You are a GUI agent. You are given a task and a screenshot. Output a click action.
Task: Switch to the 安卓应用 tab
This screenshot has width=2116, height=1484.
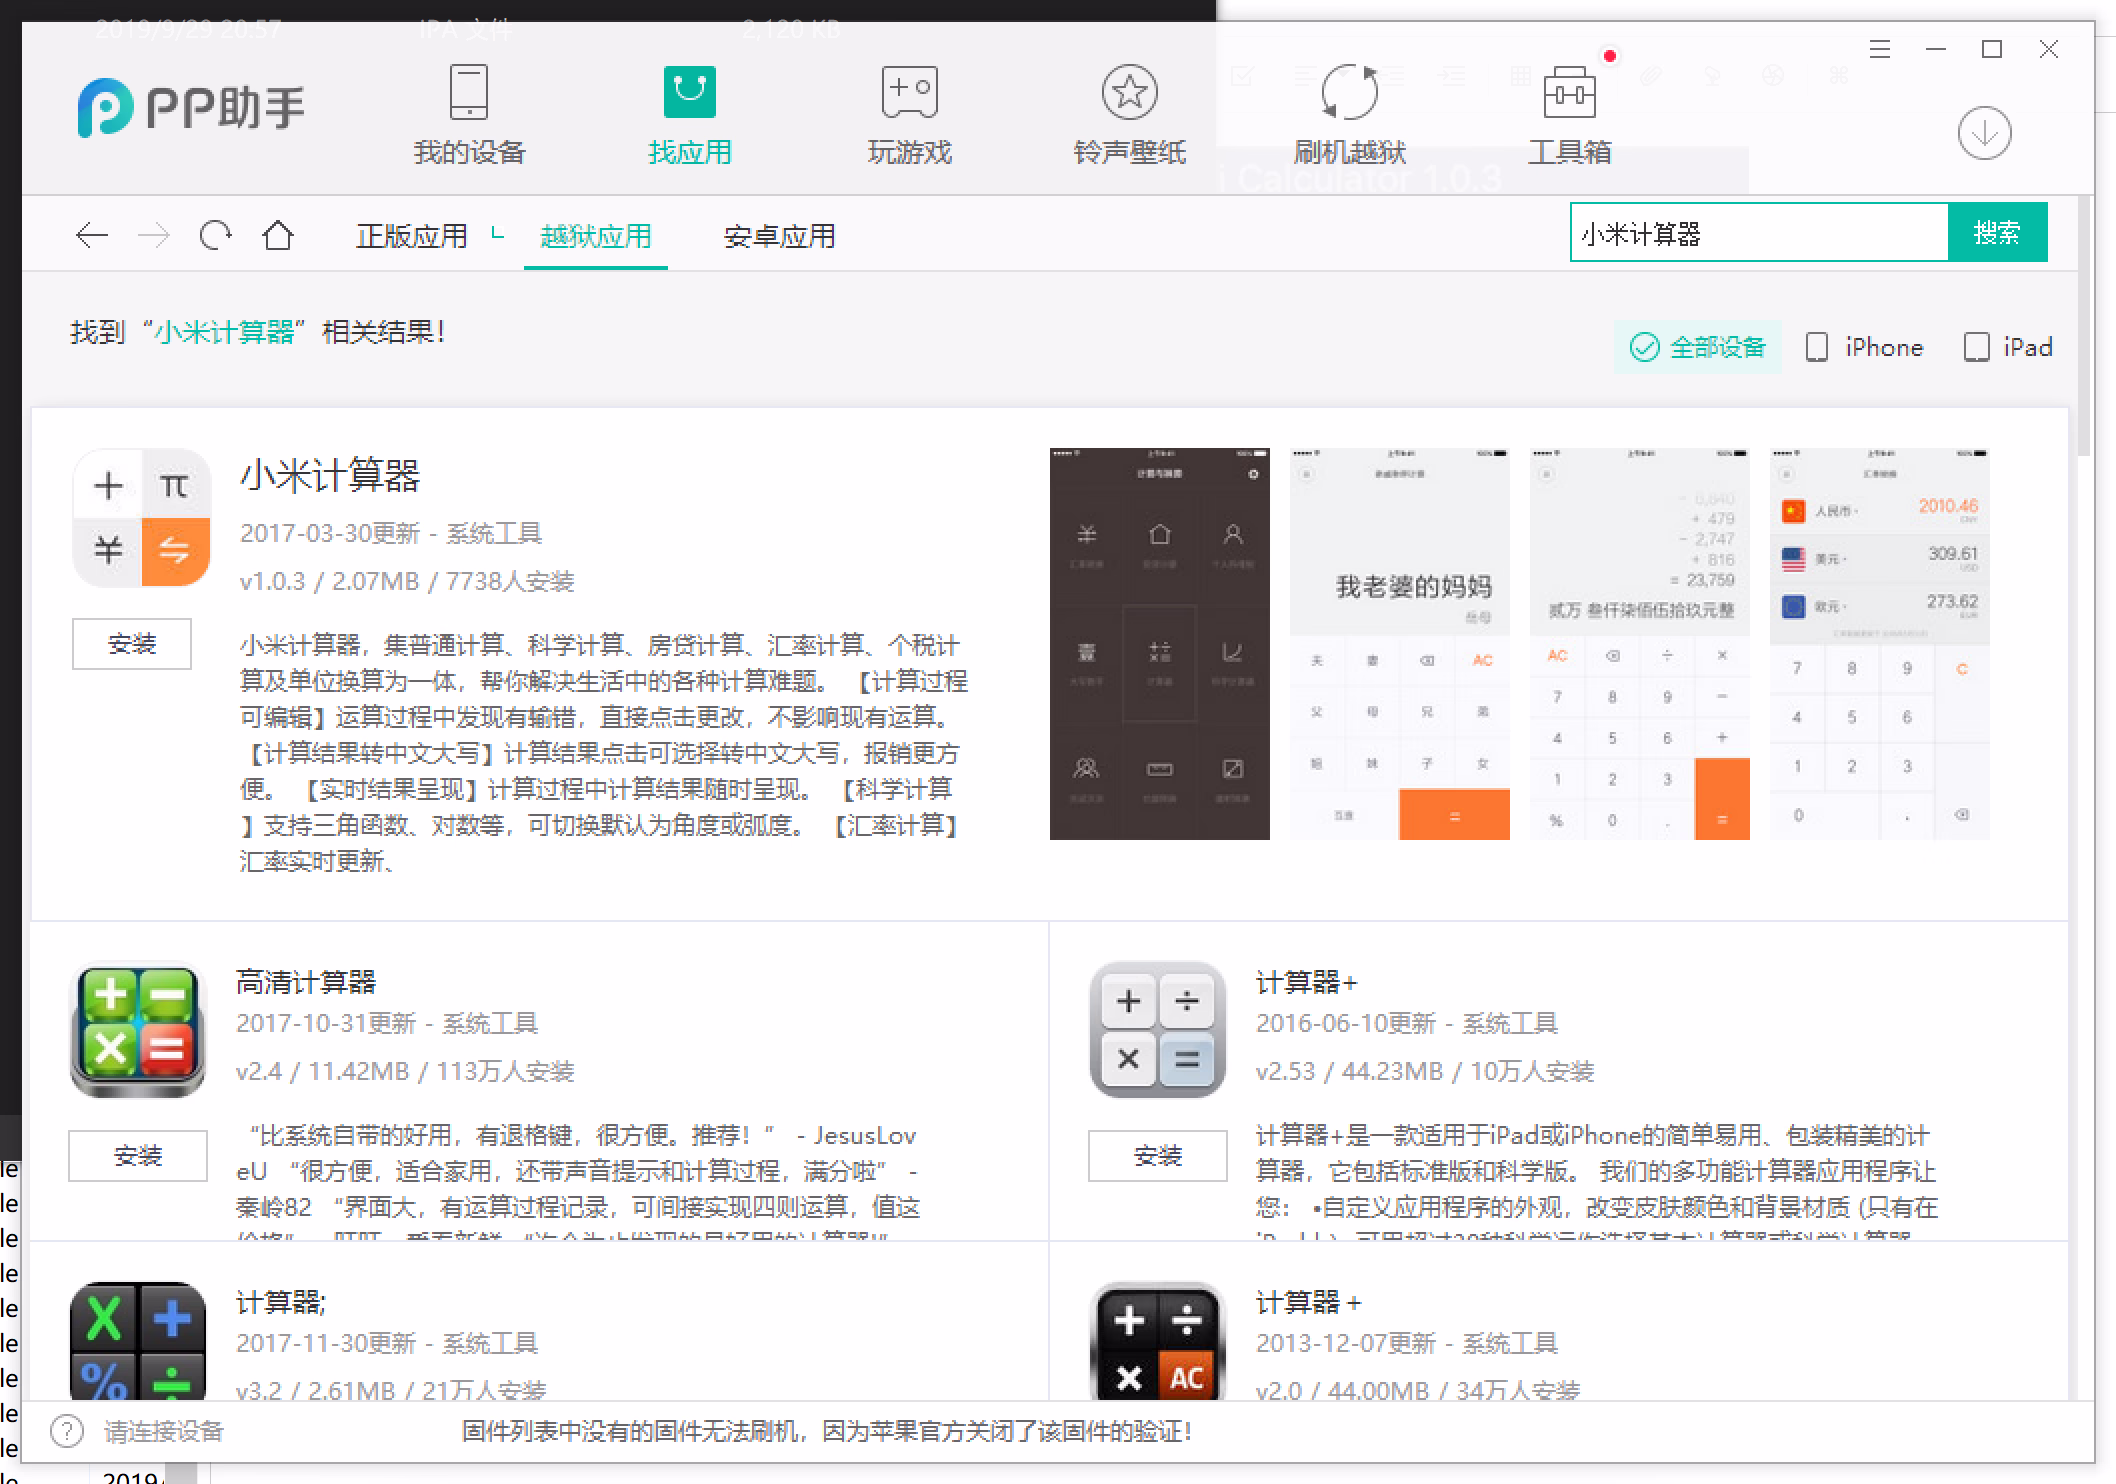[x=779, y=236]
